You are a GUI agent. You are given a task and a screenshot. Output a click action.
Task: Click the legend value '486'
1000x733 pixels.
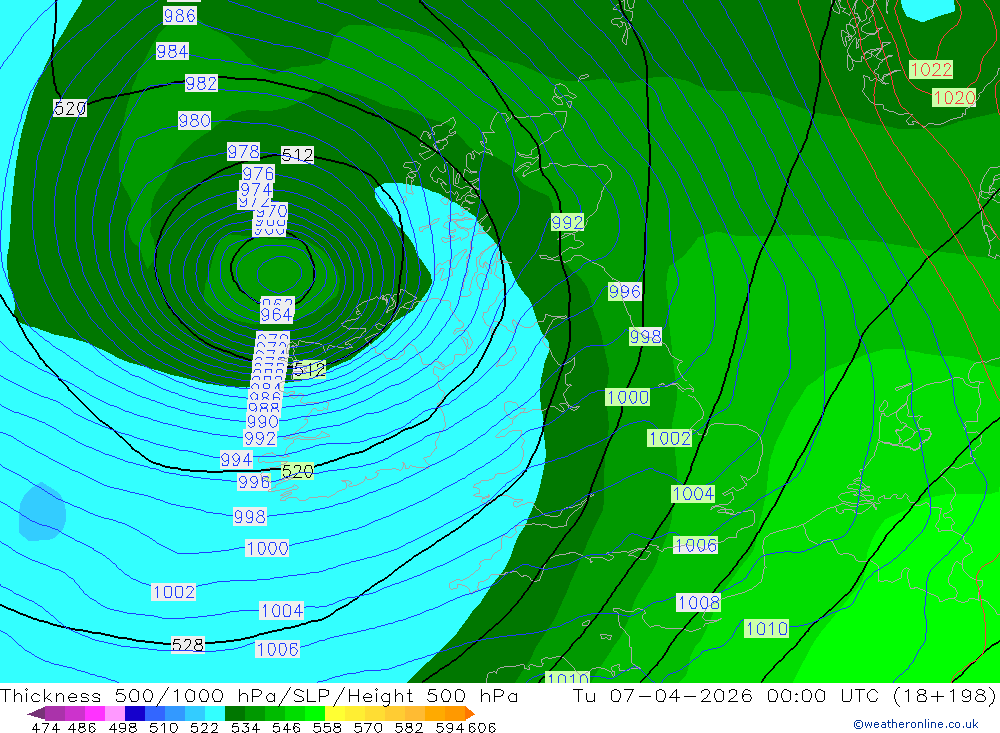tap(82, 727)
